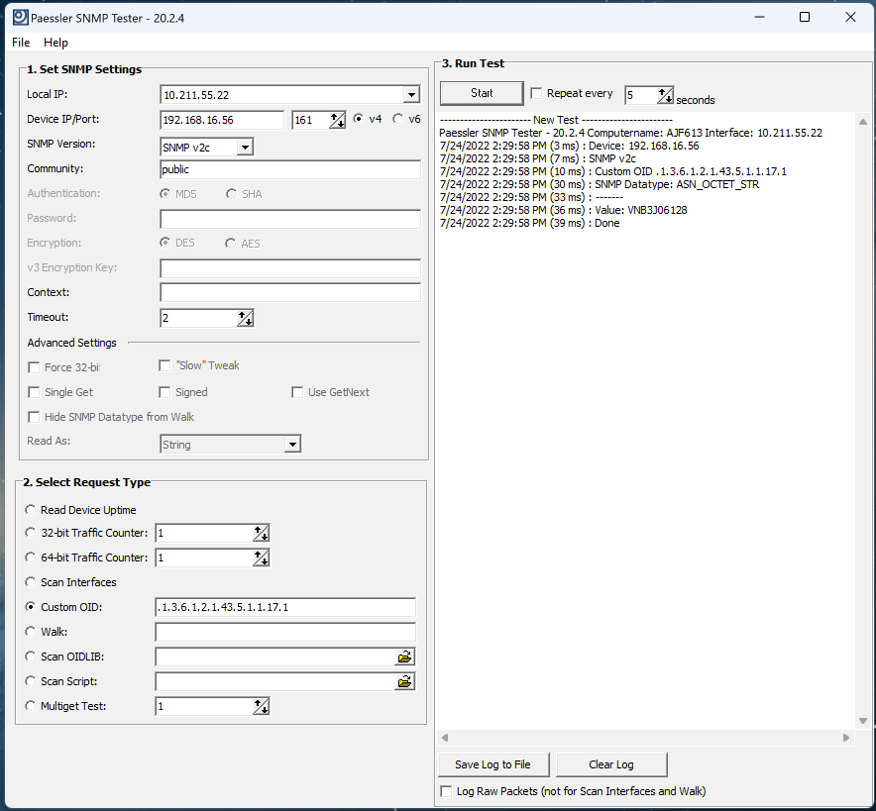Viewport: 876px width, 811px height.
Task: Click the Clear Log button
Action: 611,765
